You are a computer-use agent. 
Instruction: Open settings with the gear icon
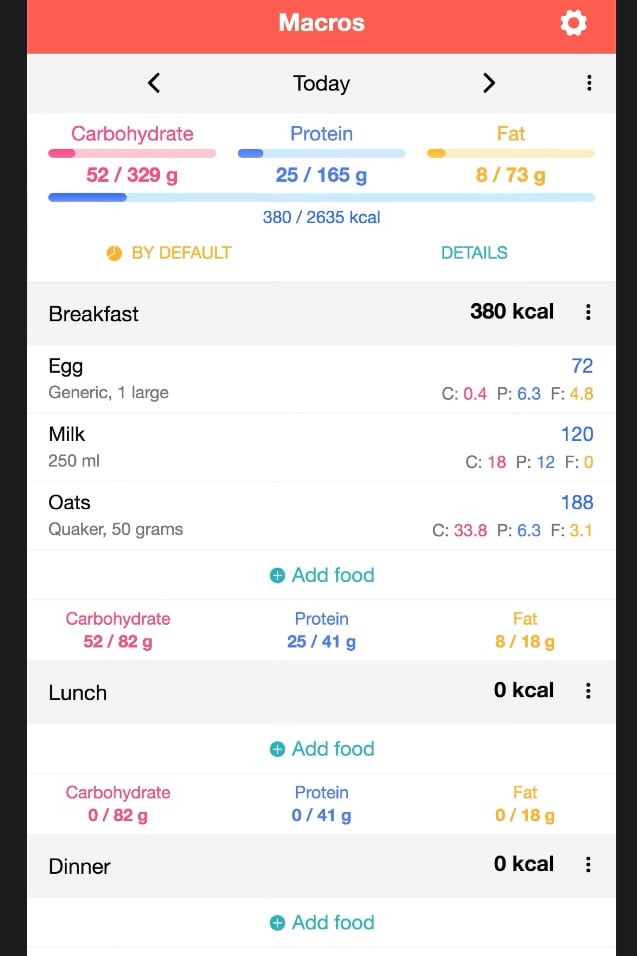(573, 23)
